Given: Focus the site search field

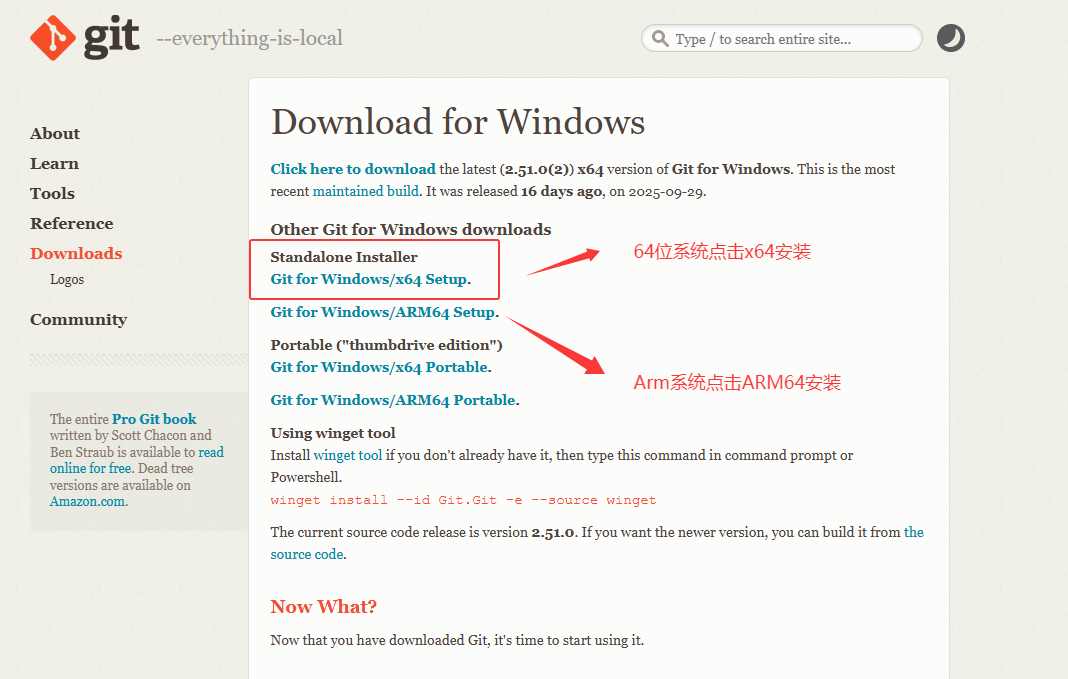Looking at the screenshot, I should (781, 38).
